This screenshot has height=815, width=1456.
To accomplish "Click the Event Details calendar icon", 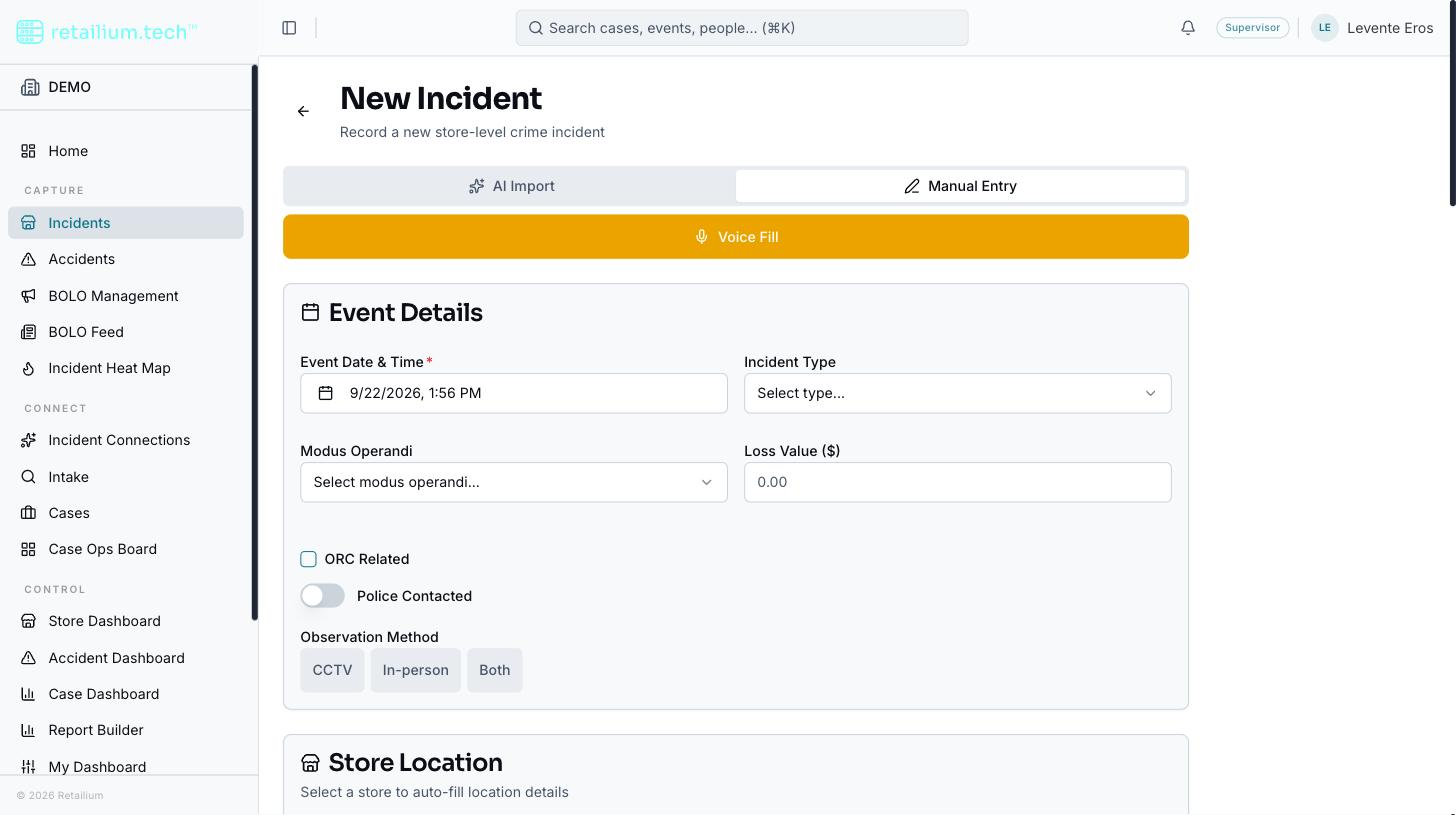I will pyautogui.click(x=310, y=313).
